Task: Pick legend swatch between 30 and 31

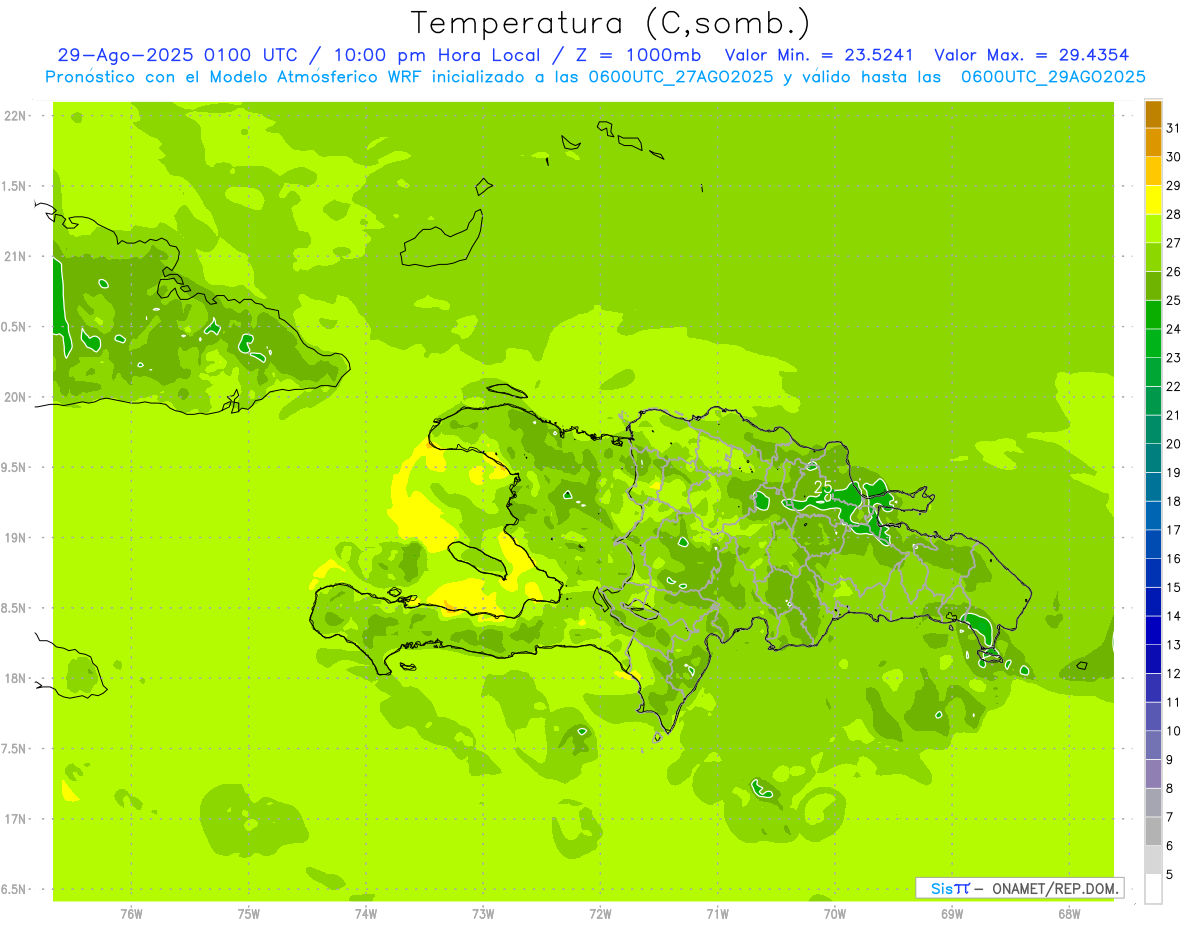Action: pos(1153,142)
